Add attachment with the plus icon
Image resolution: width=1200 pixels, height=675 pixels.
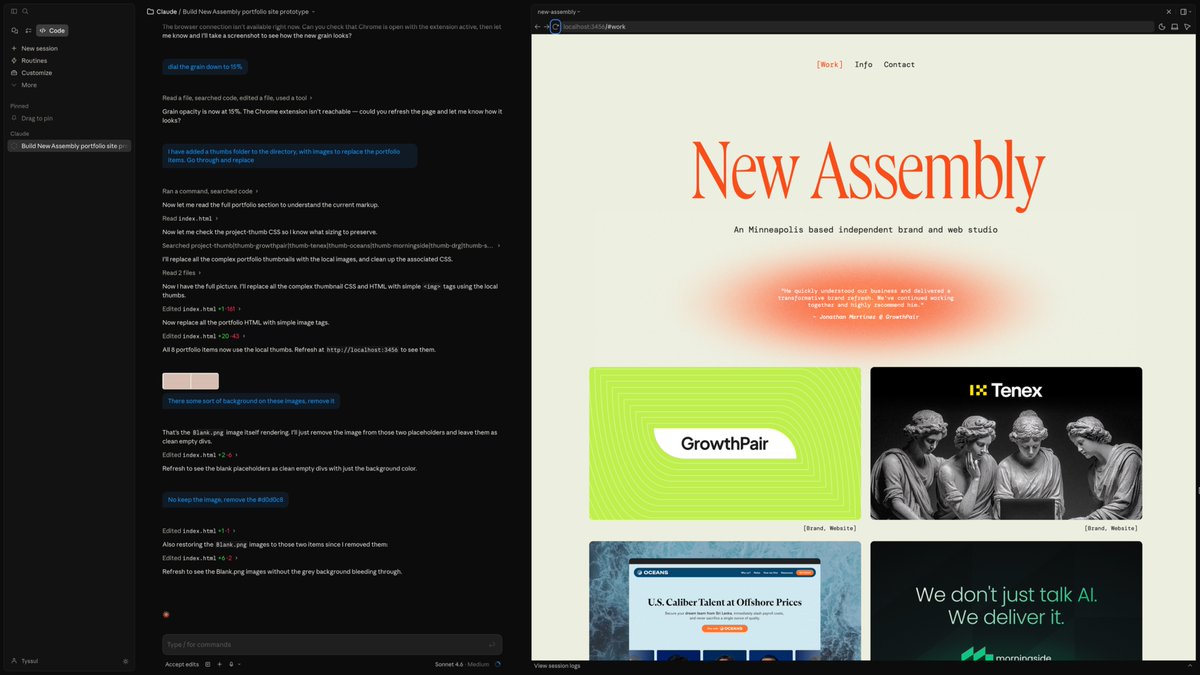219,664
